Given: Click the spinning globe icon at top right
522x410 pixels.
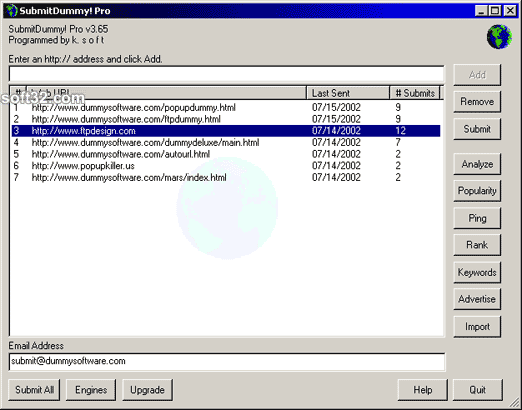Looking at the screenshot, I should (x=499, y=37).
